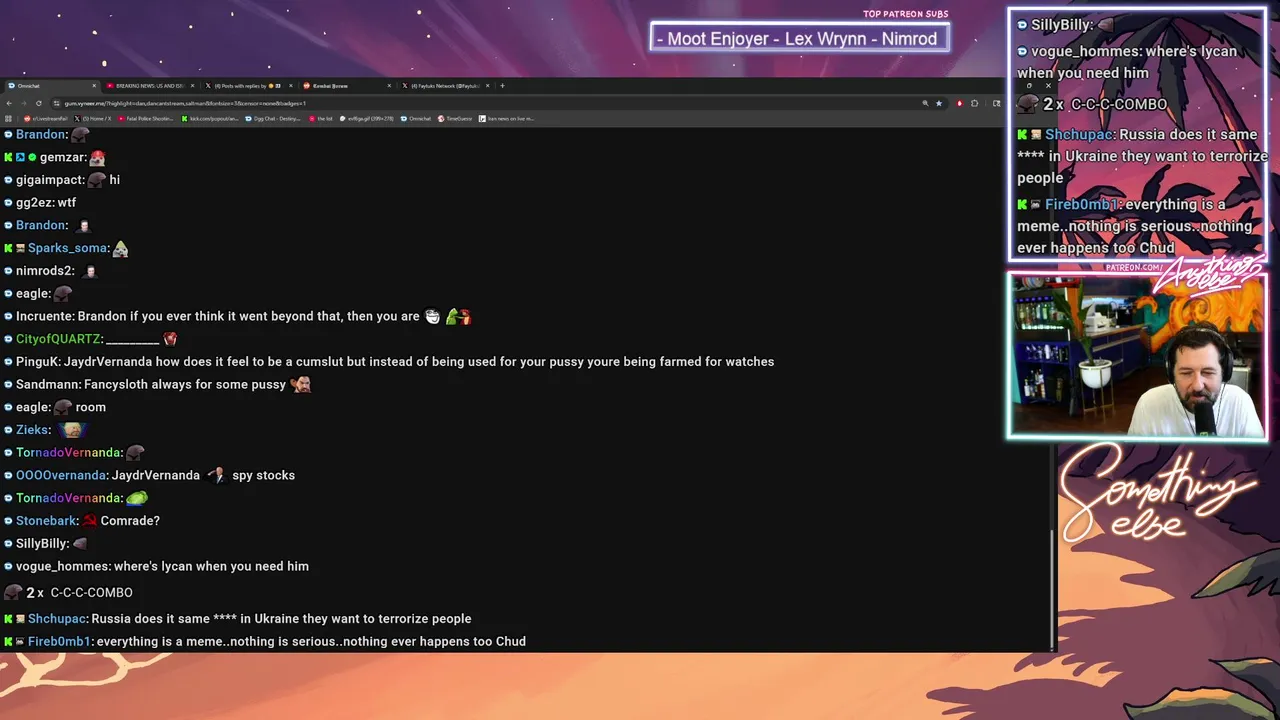Viewport: 1280px width, 720px height.
Task: Click the browser address bar URL
Action: coord(185,103)
